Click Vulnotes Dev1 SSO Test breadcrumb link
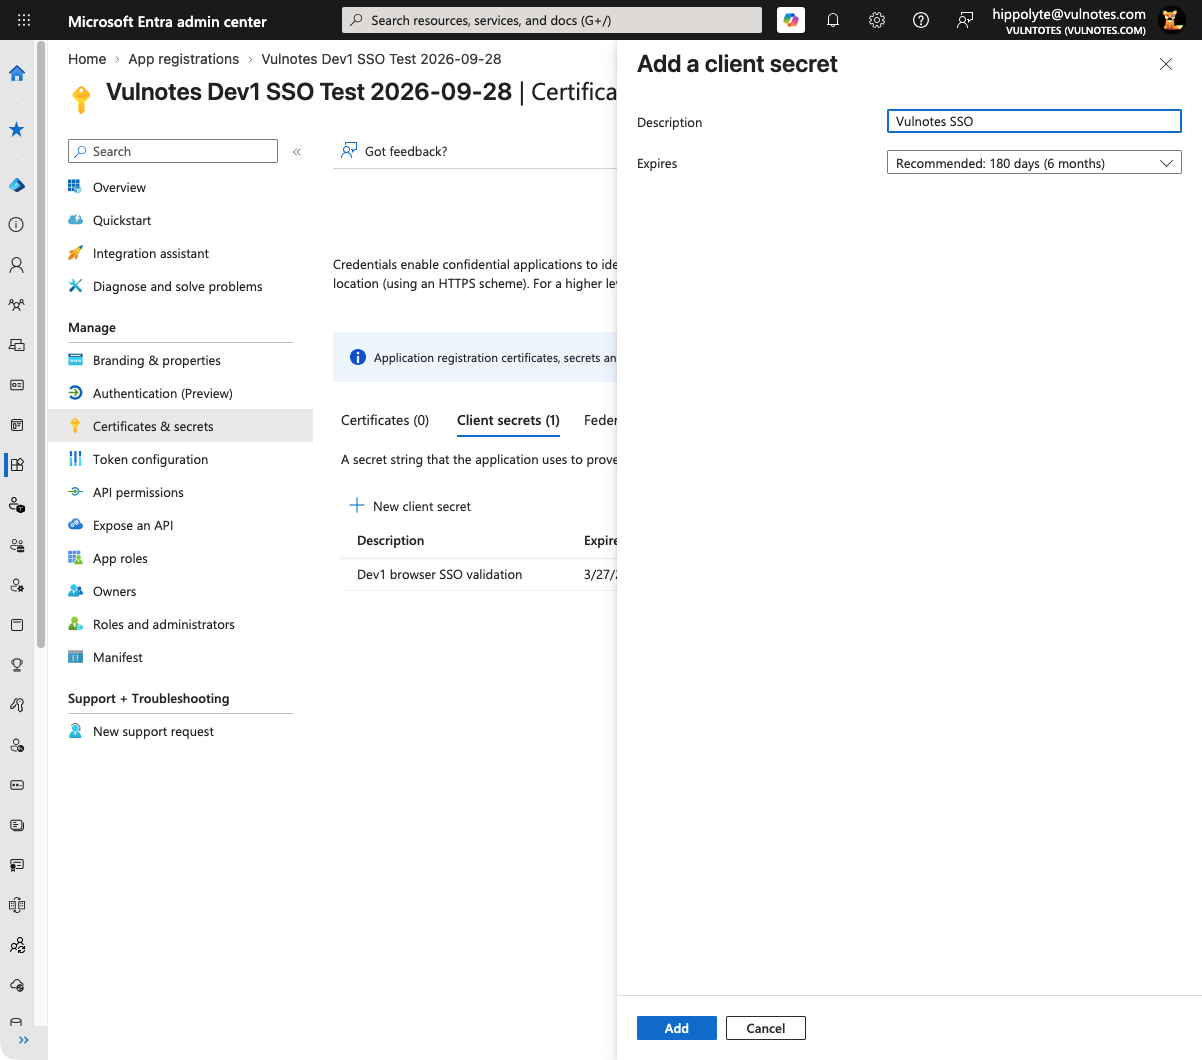 tap(381, 59)
